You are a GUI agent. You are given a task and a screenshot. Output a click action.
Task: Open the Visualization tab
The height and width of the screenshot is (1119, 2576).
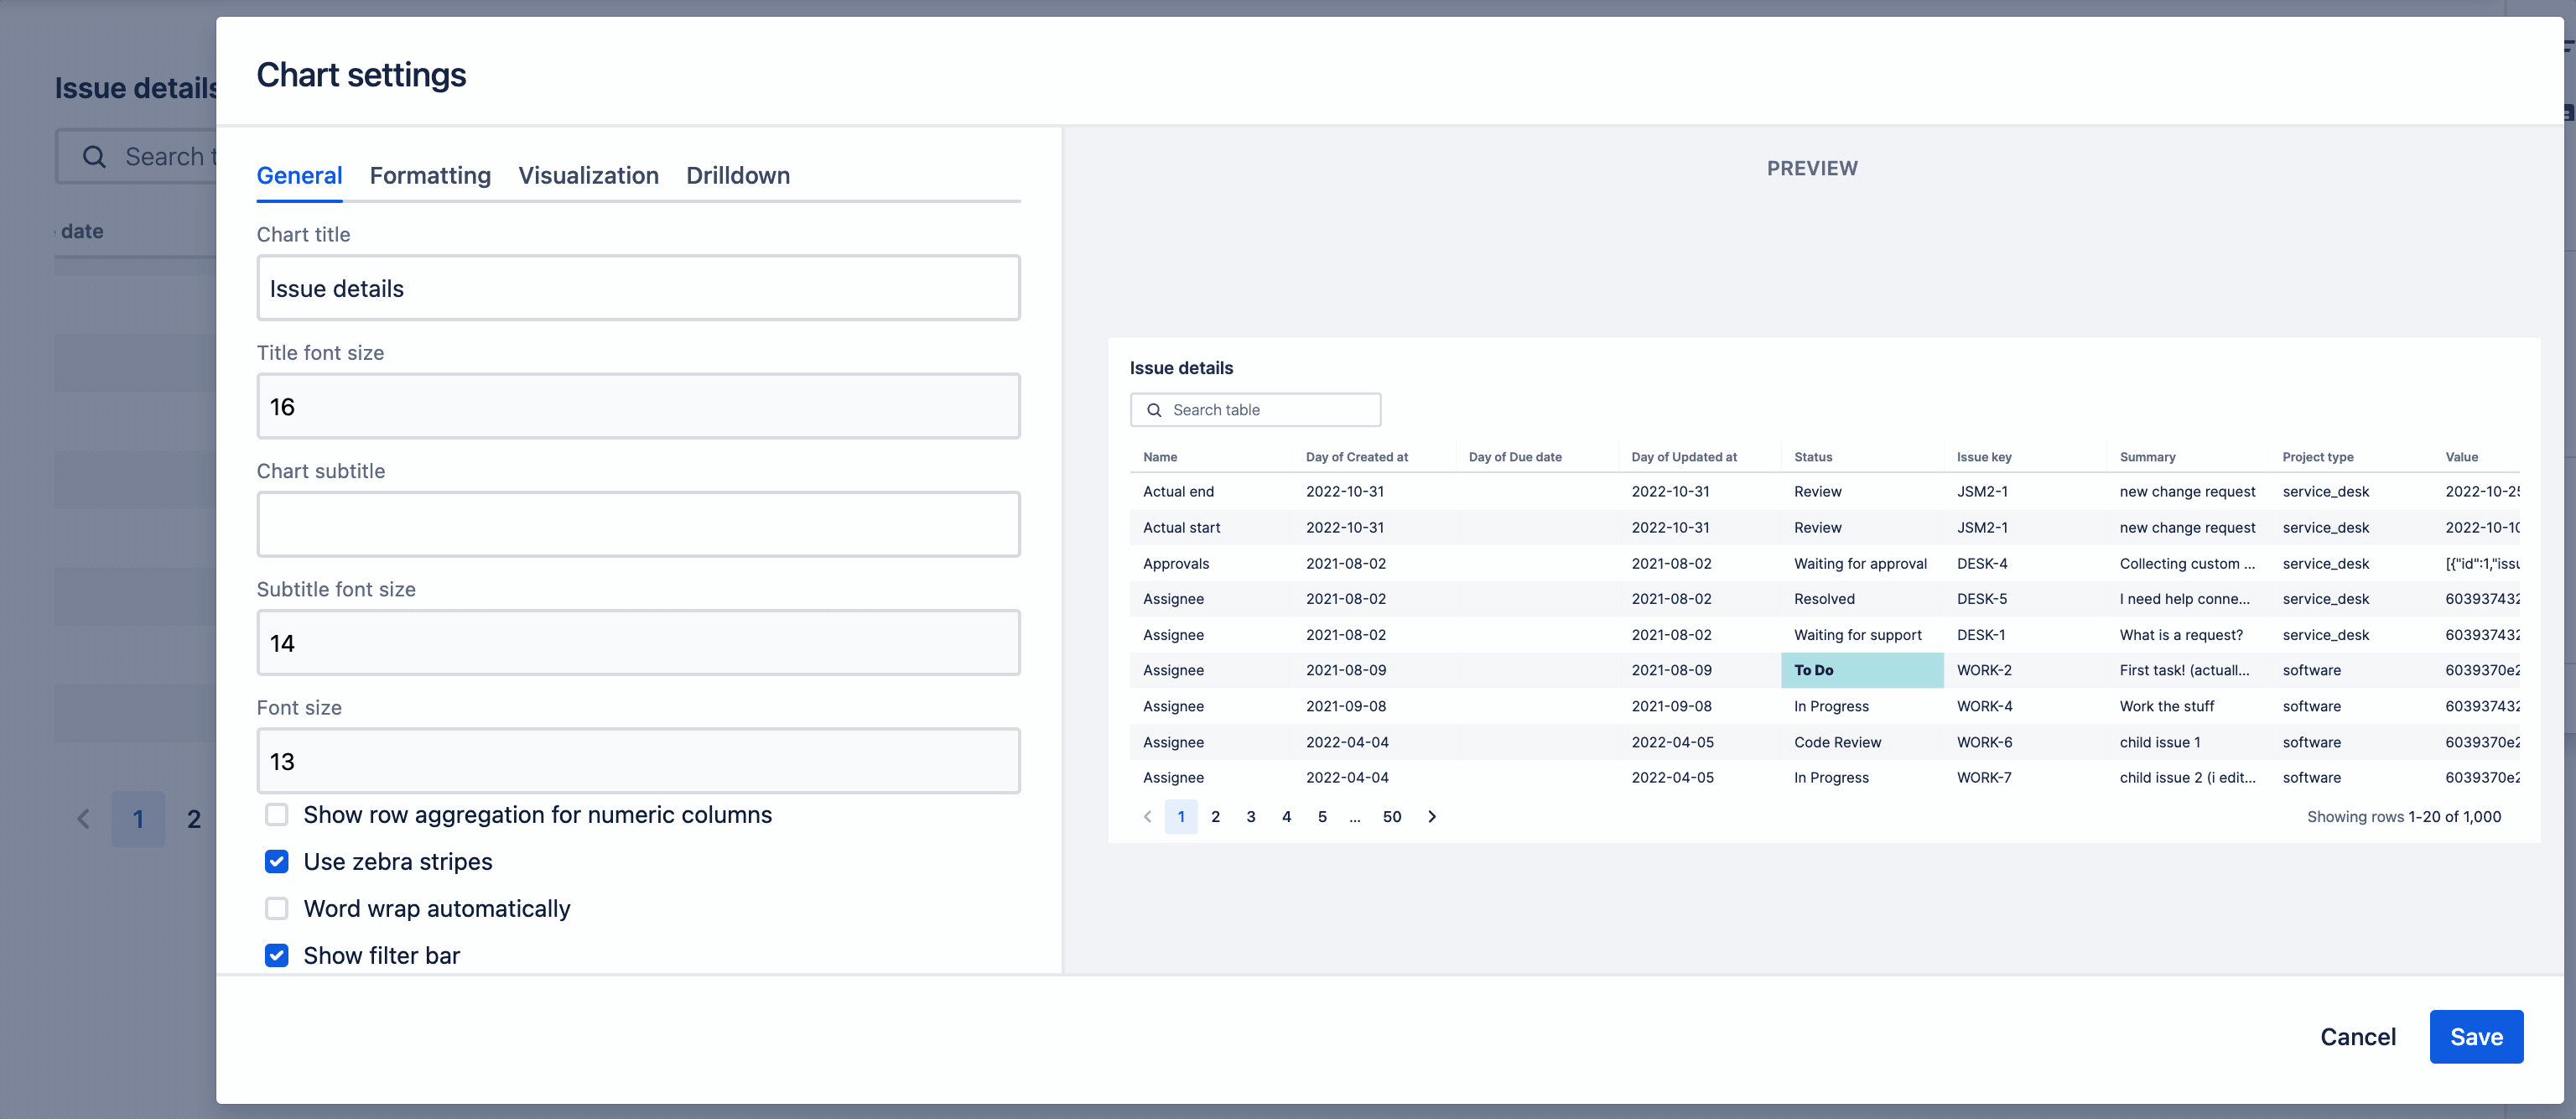tap(589, 175)
